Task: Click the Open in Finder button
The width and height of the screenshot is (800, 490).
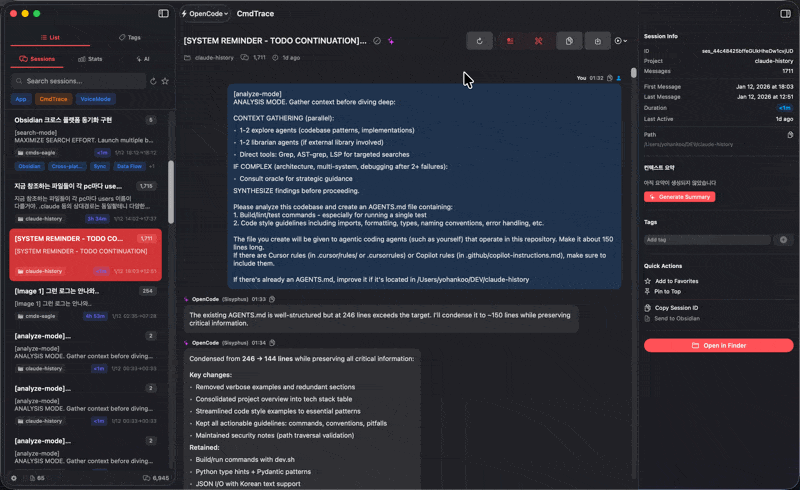Action: (x=718, y=346)
